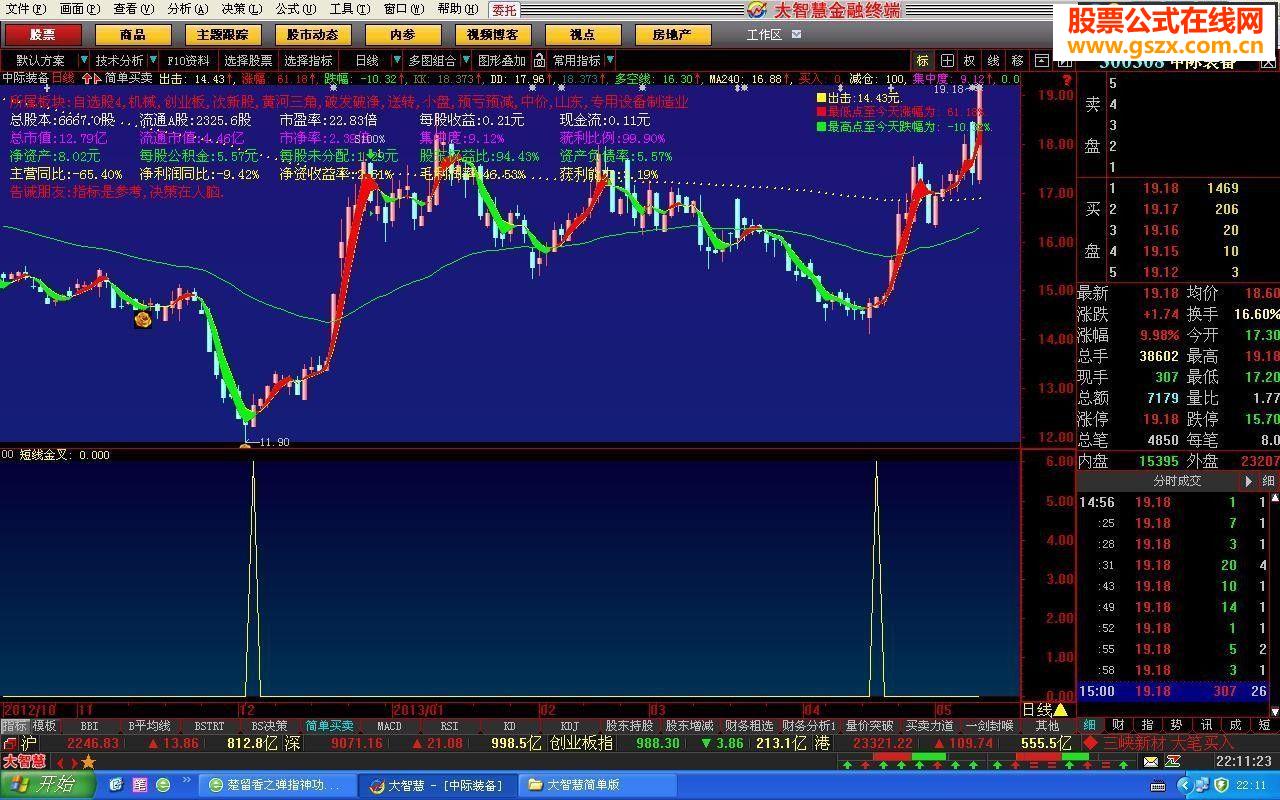Switch to the 细 detail tab in side panel
Screen dimensions: 1280x800
click(1089, 725)
